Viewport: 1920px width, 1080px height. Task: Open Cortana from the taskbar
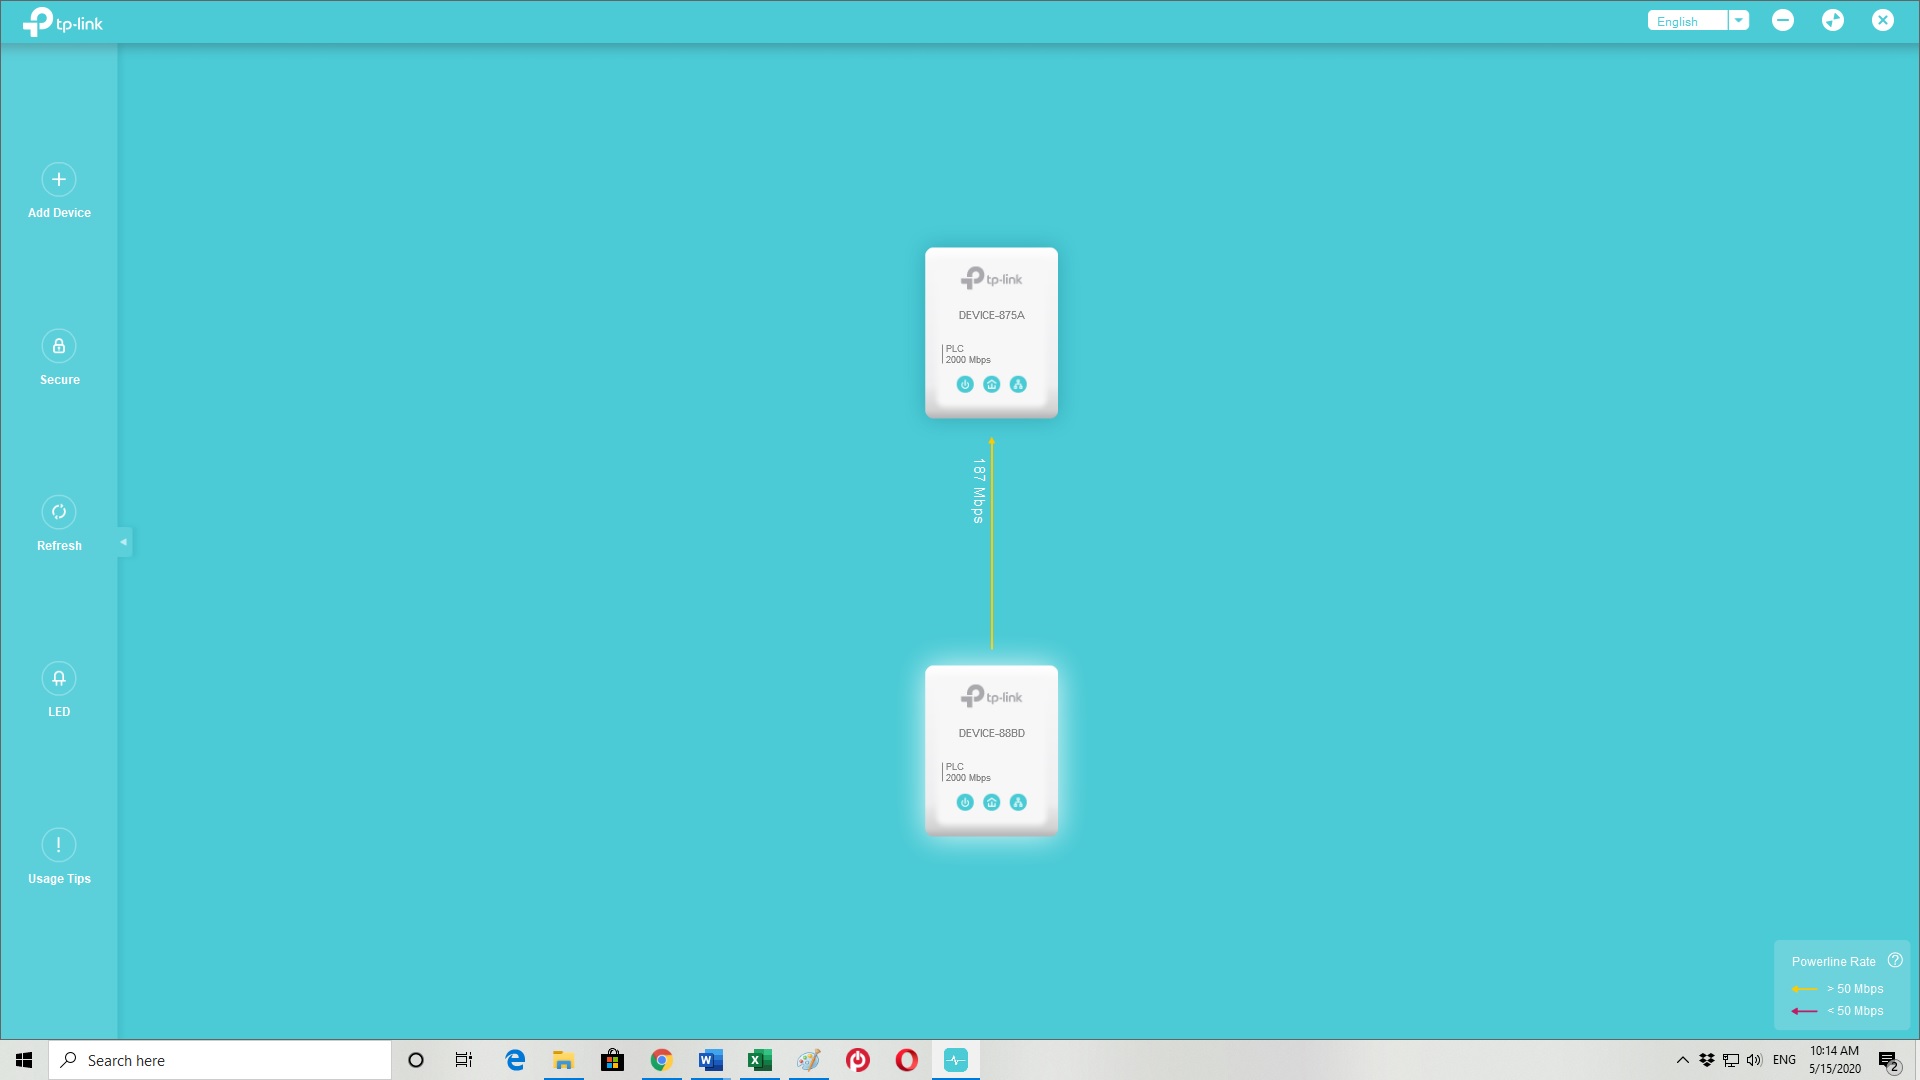point(416,1060)
